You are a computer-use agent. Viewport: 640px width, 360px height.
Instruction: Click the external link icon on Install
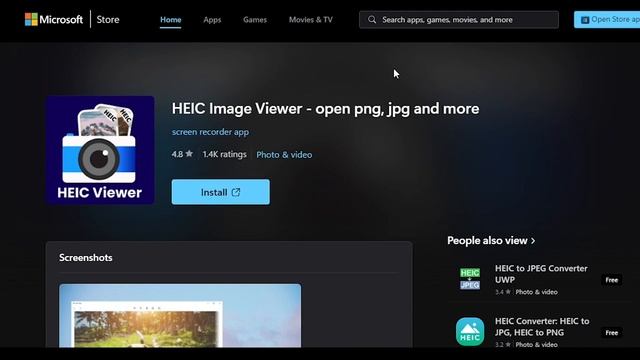pyautogui.click(x=236, y=192)
